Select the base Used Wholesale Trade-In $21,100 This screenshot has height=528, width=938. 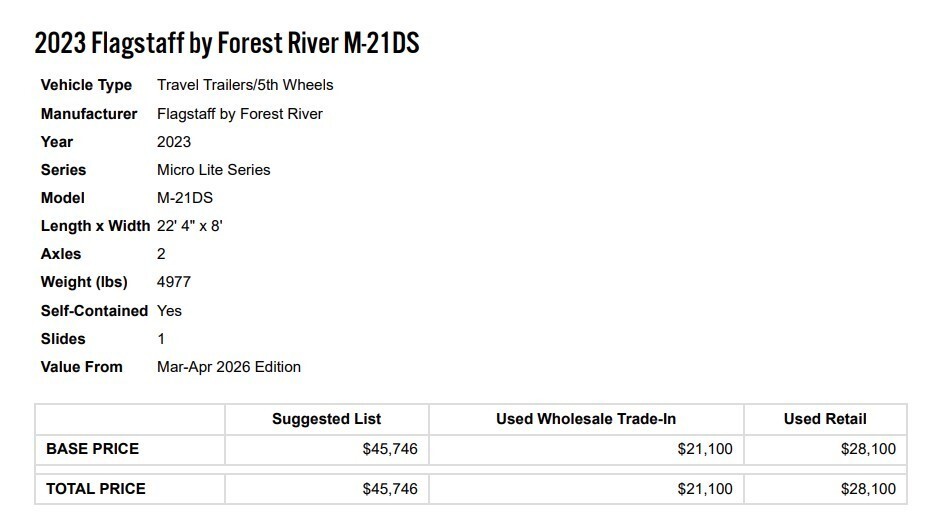[705, 449]
